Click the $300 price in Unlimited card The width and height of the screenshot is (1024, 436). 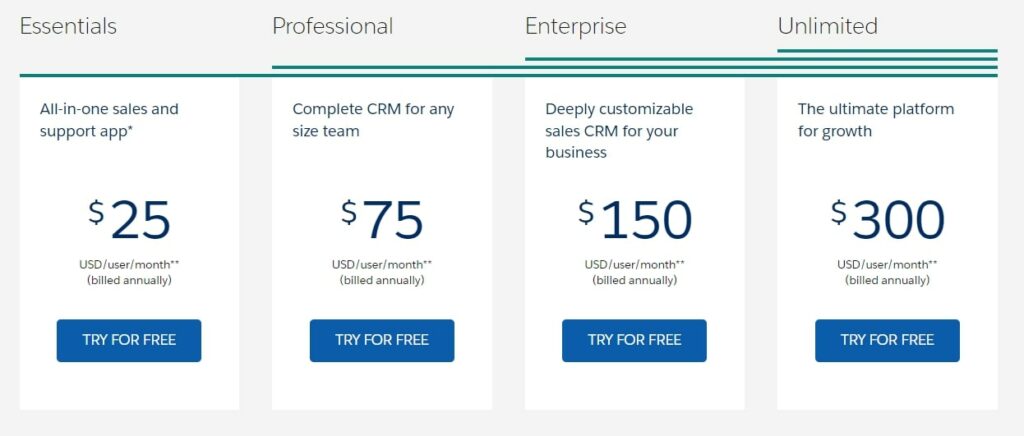[x=888, y=219]
